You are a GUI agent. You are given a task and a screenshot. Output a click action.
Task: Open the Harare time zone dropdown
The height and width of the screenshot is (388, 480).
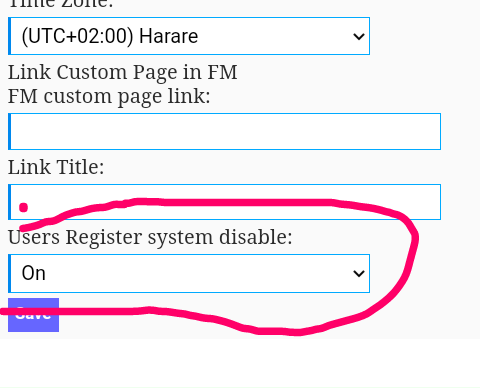pos(189,36)
